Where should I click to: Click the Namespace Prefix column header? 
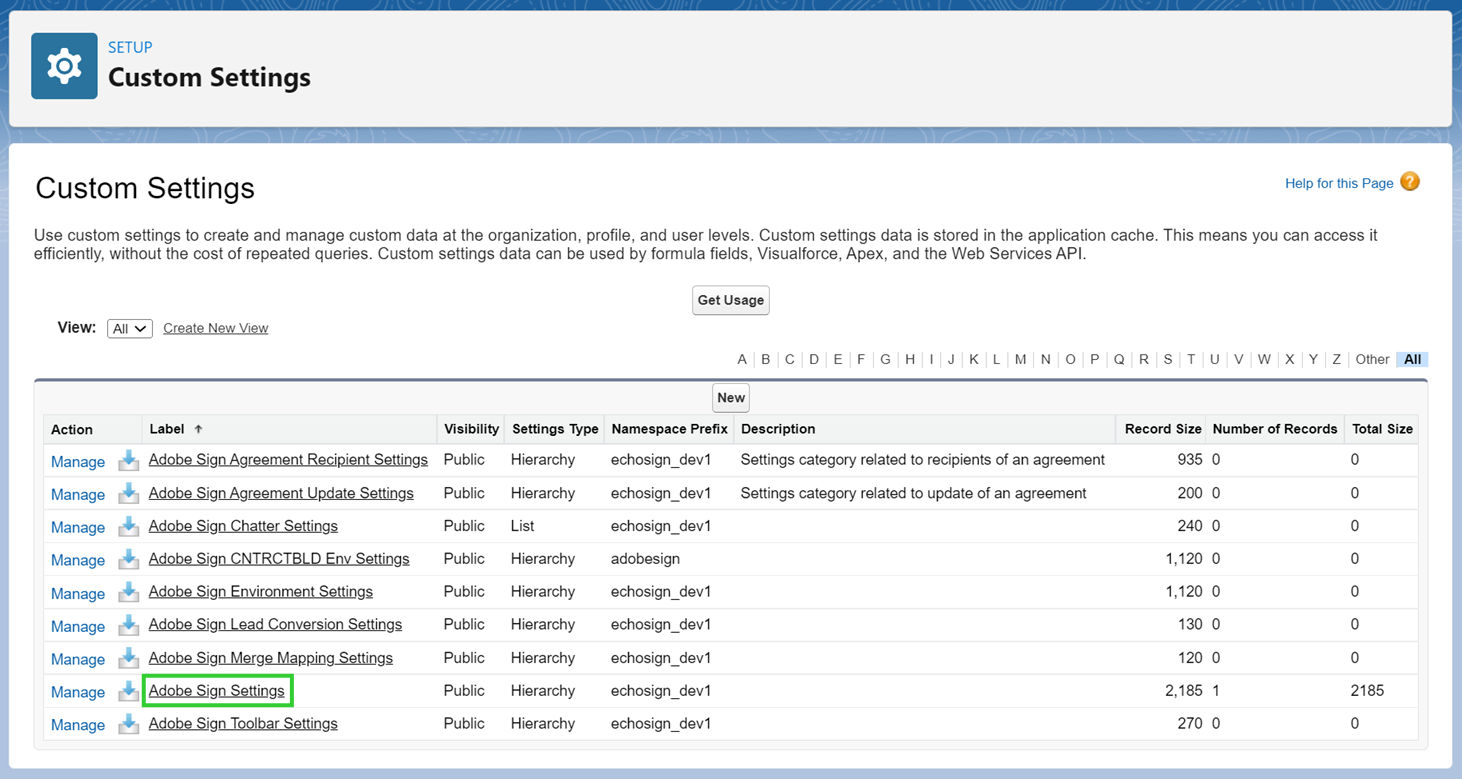click(669, 429)
